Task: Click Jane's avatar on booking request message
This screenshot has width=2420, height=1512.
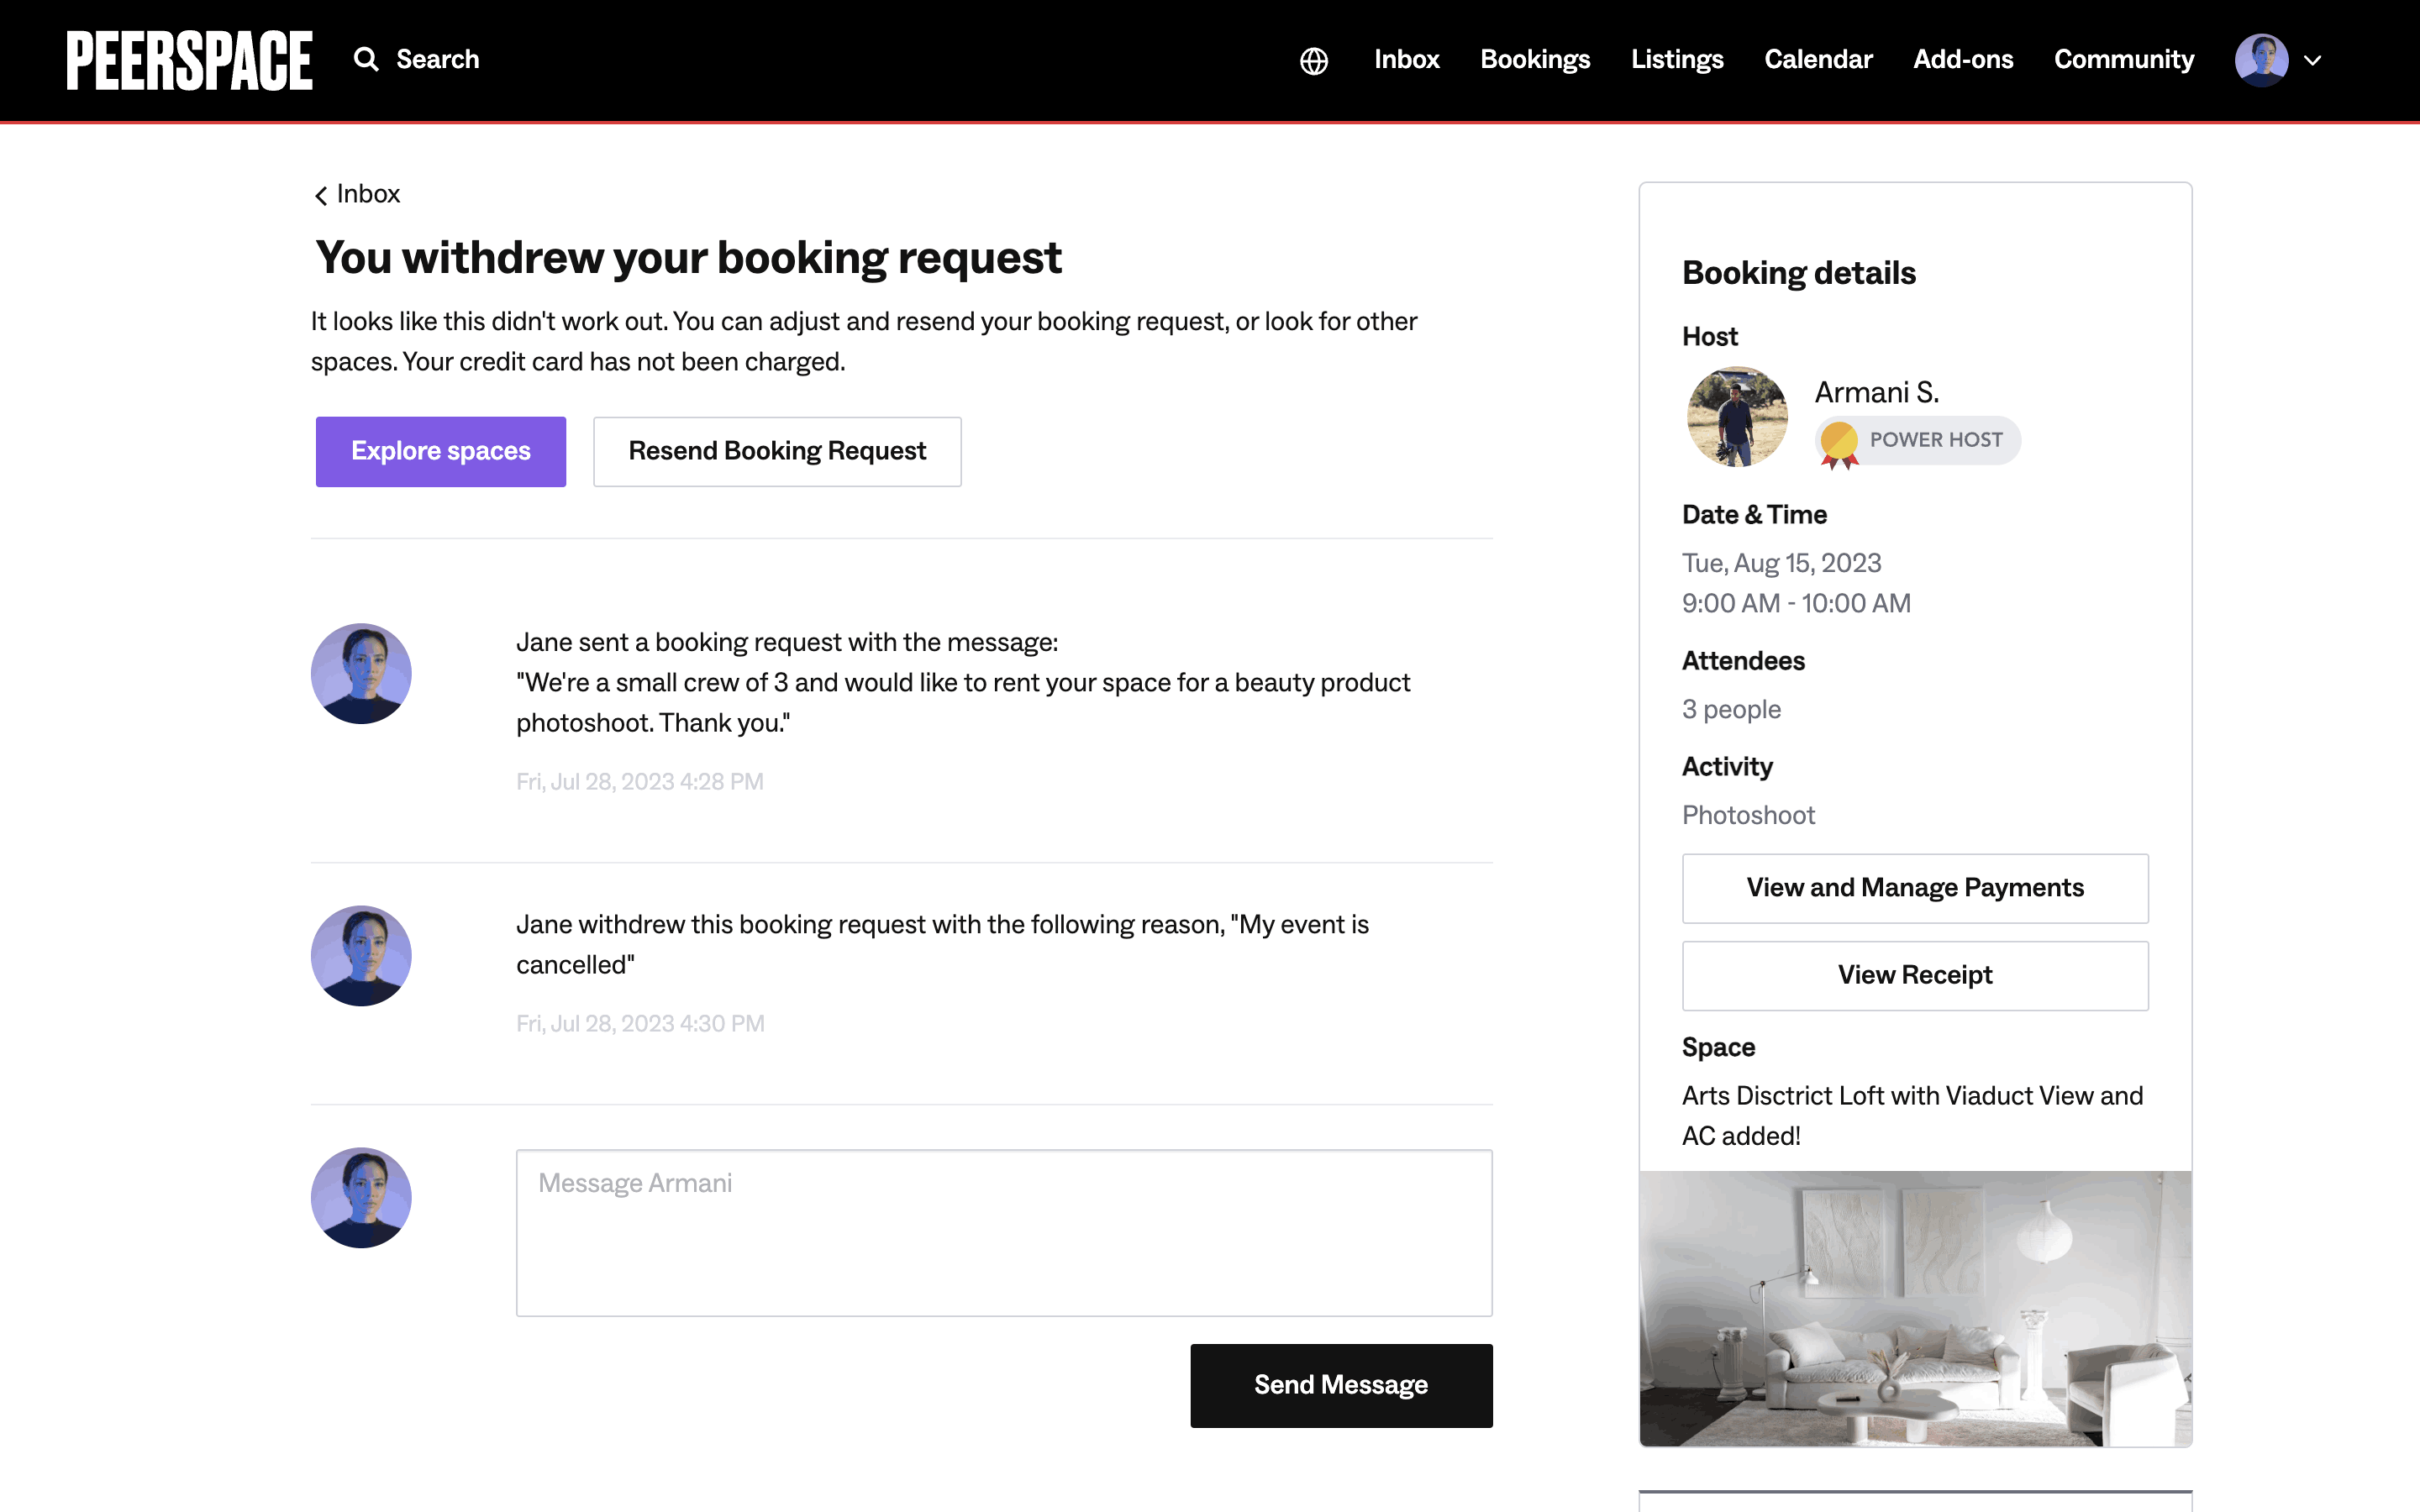Action: [x=361, y=674]
